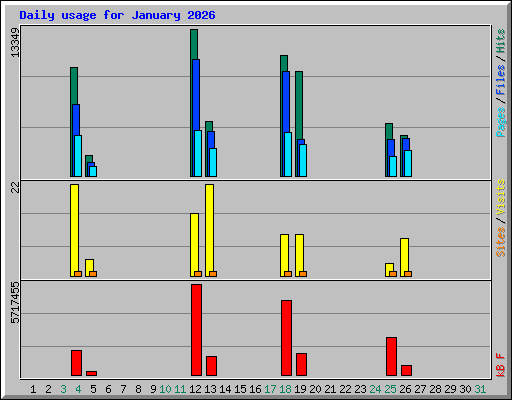
Task: Click the green 'Hits' legend label
Action: click(501, 41)
